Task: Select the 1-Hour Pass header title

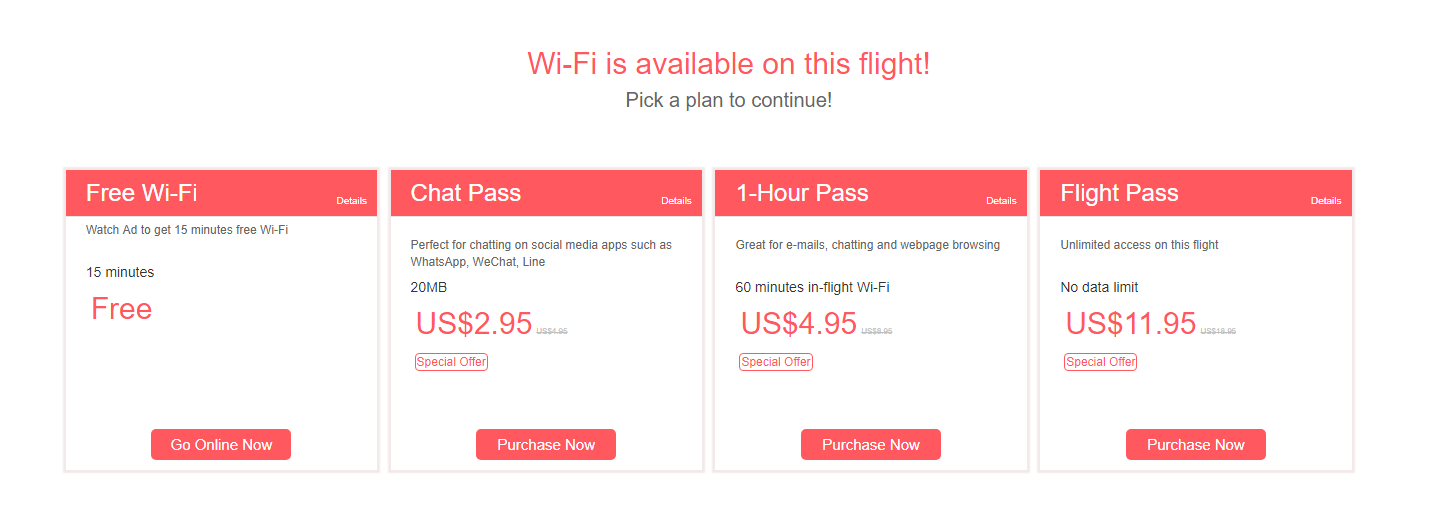Action: 802,193
